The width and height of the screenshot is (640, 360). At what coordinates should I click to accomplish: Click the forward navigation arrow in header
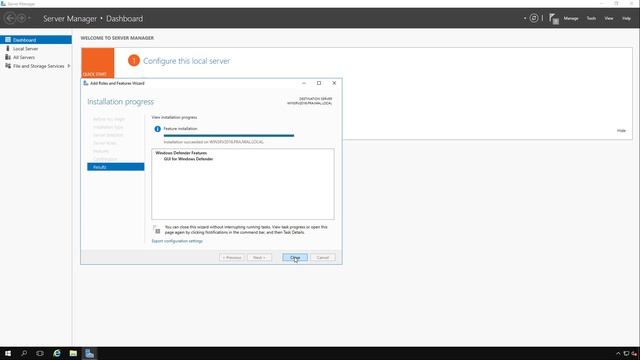[x=21, y=18]
